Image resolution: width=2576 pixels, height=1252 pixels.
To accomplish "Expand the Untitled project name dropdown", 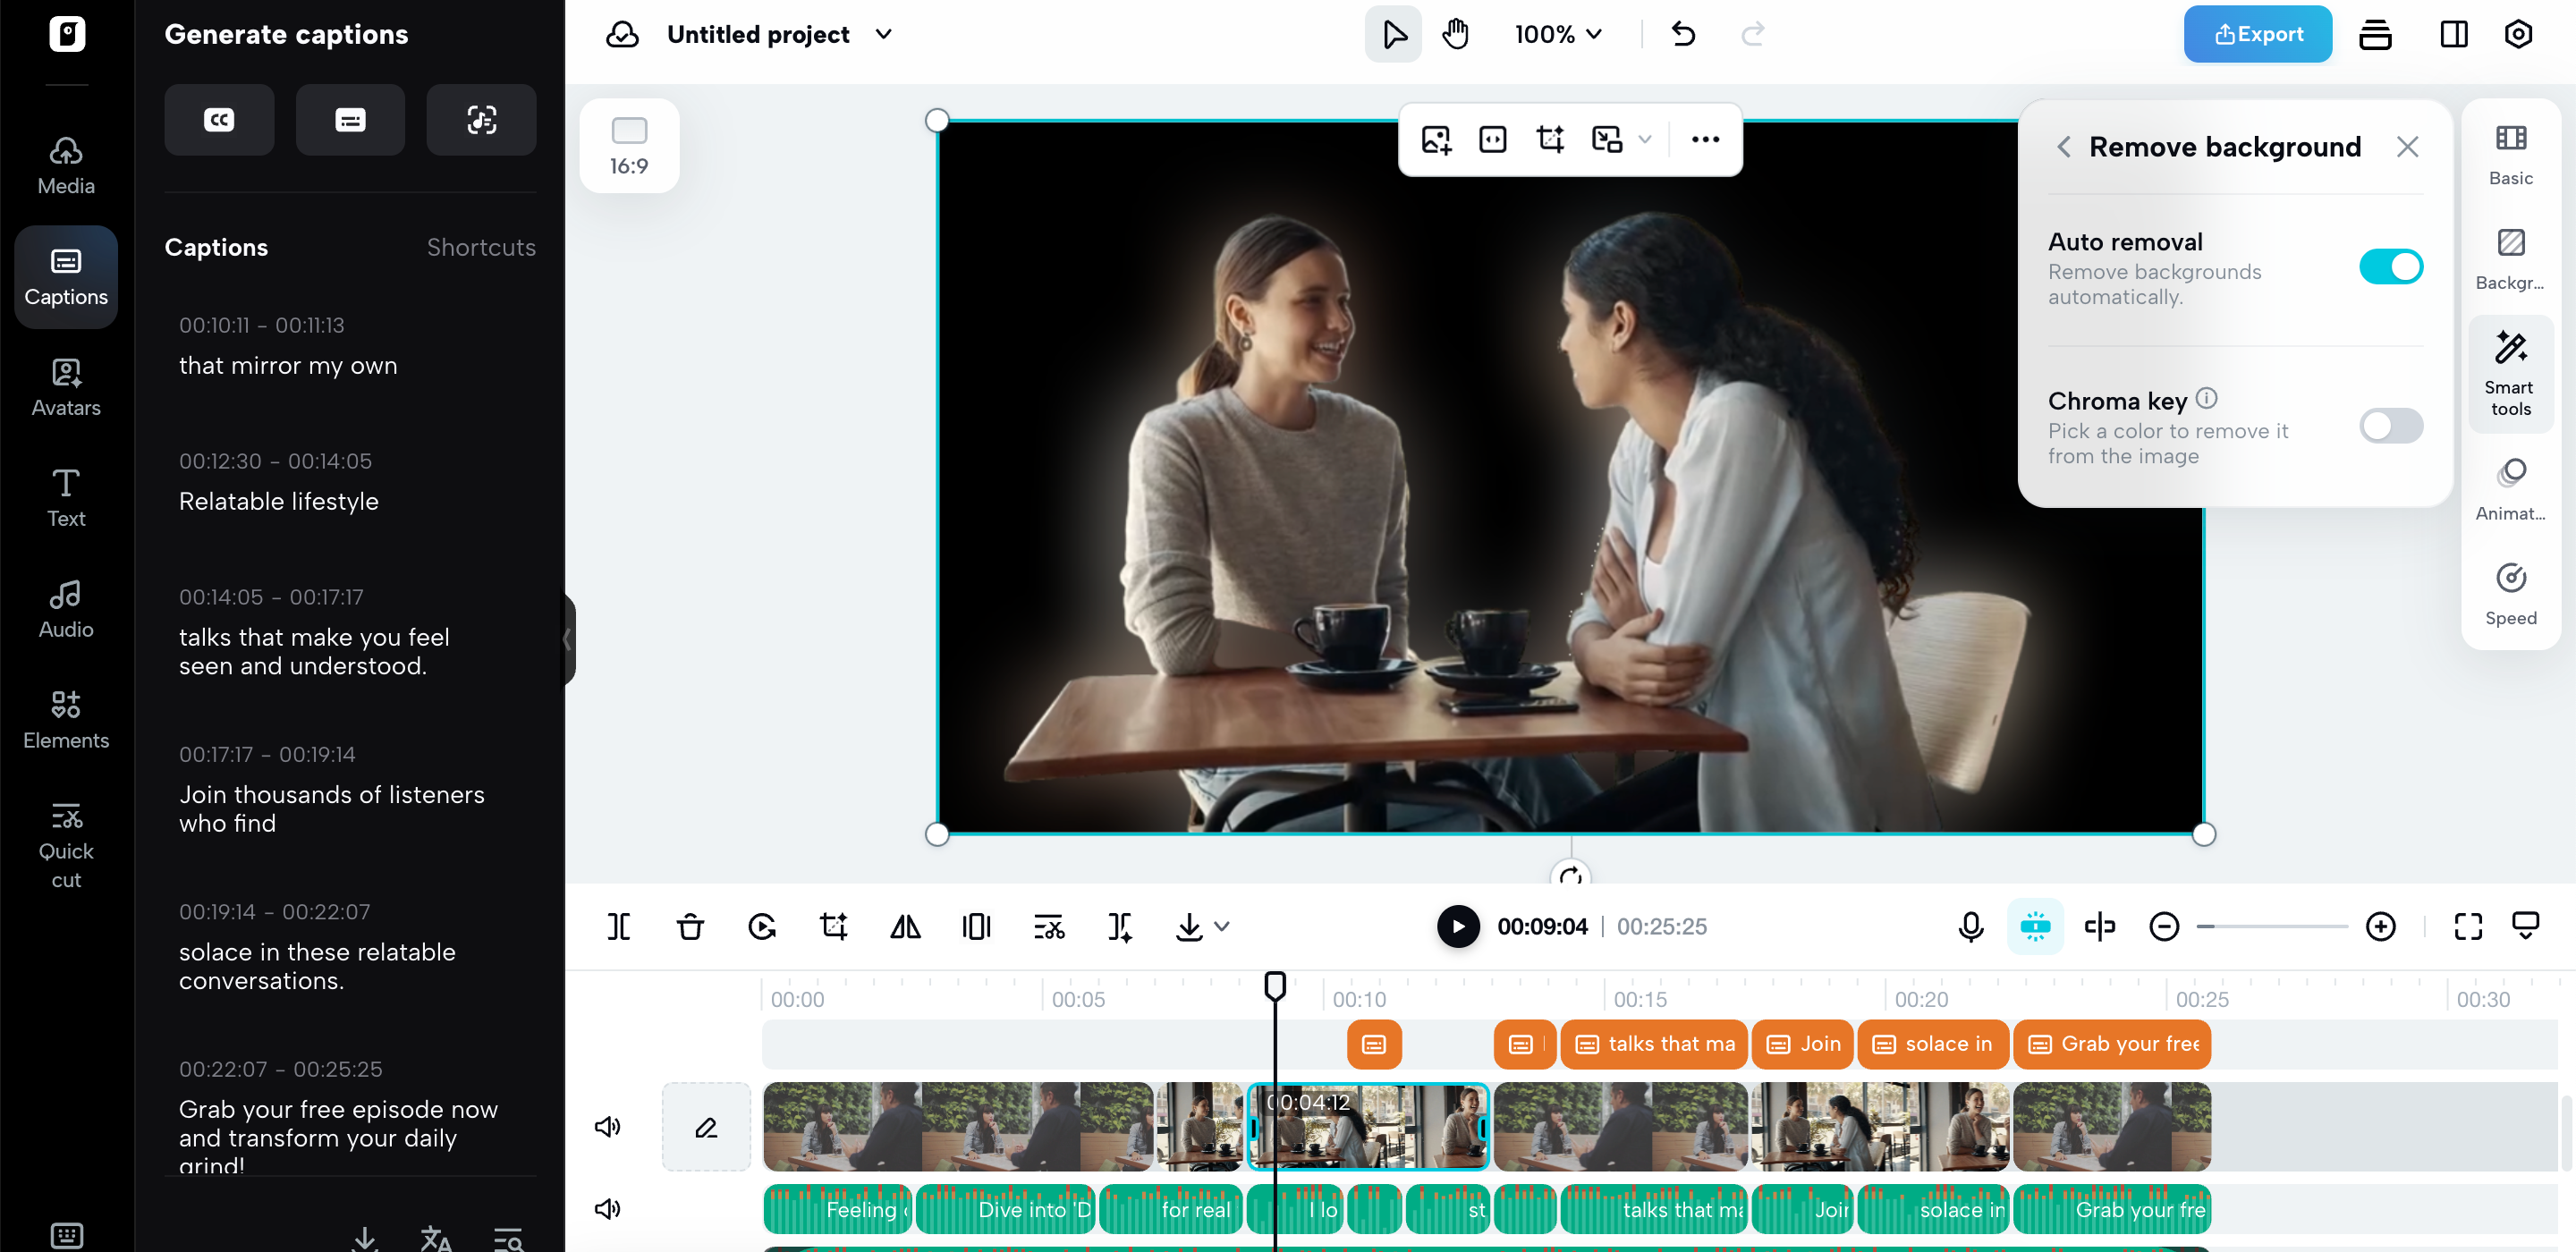I will [883, 34].
